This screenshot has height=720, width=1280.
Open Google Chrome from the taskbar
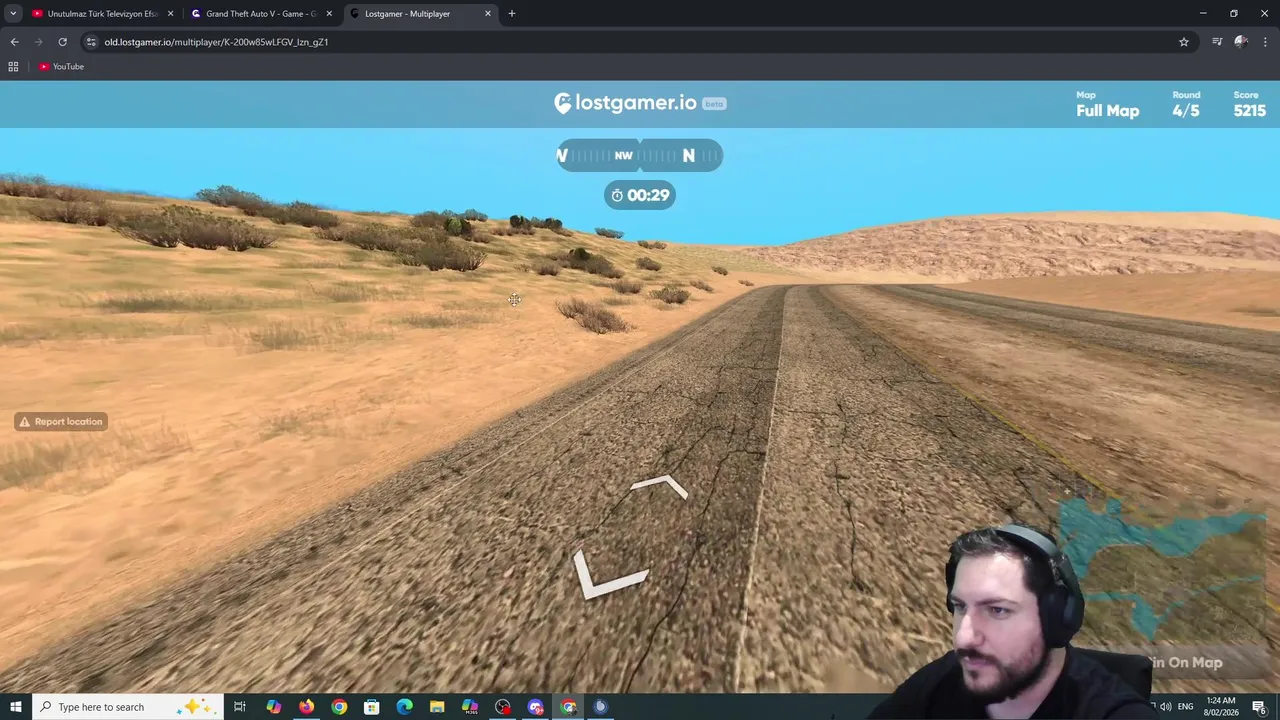coord(339,707)
